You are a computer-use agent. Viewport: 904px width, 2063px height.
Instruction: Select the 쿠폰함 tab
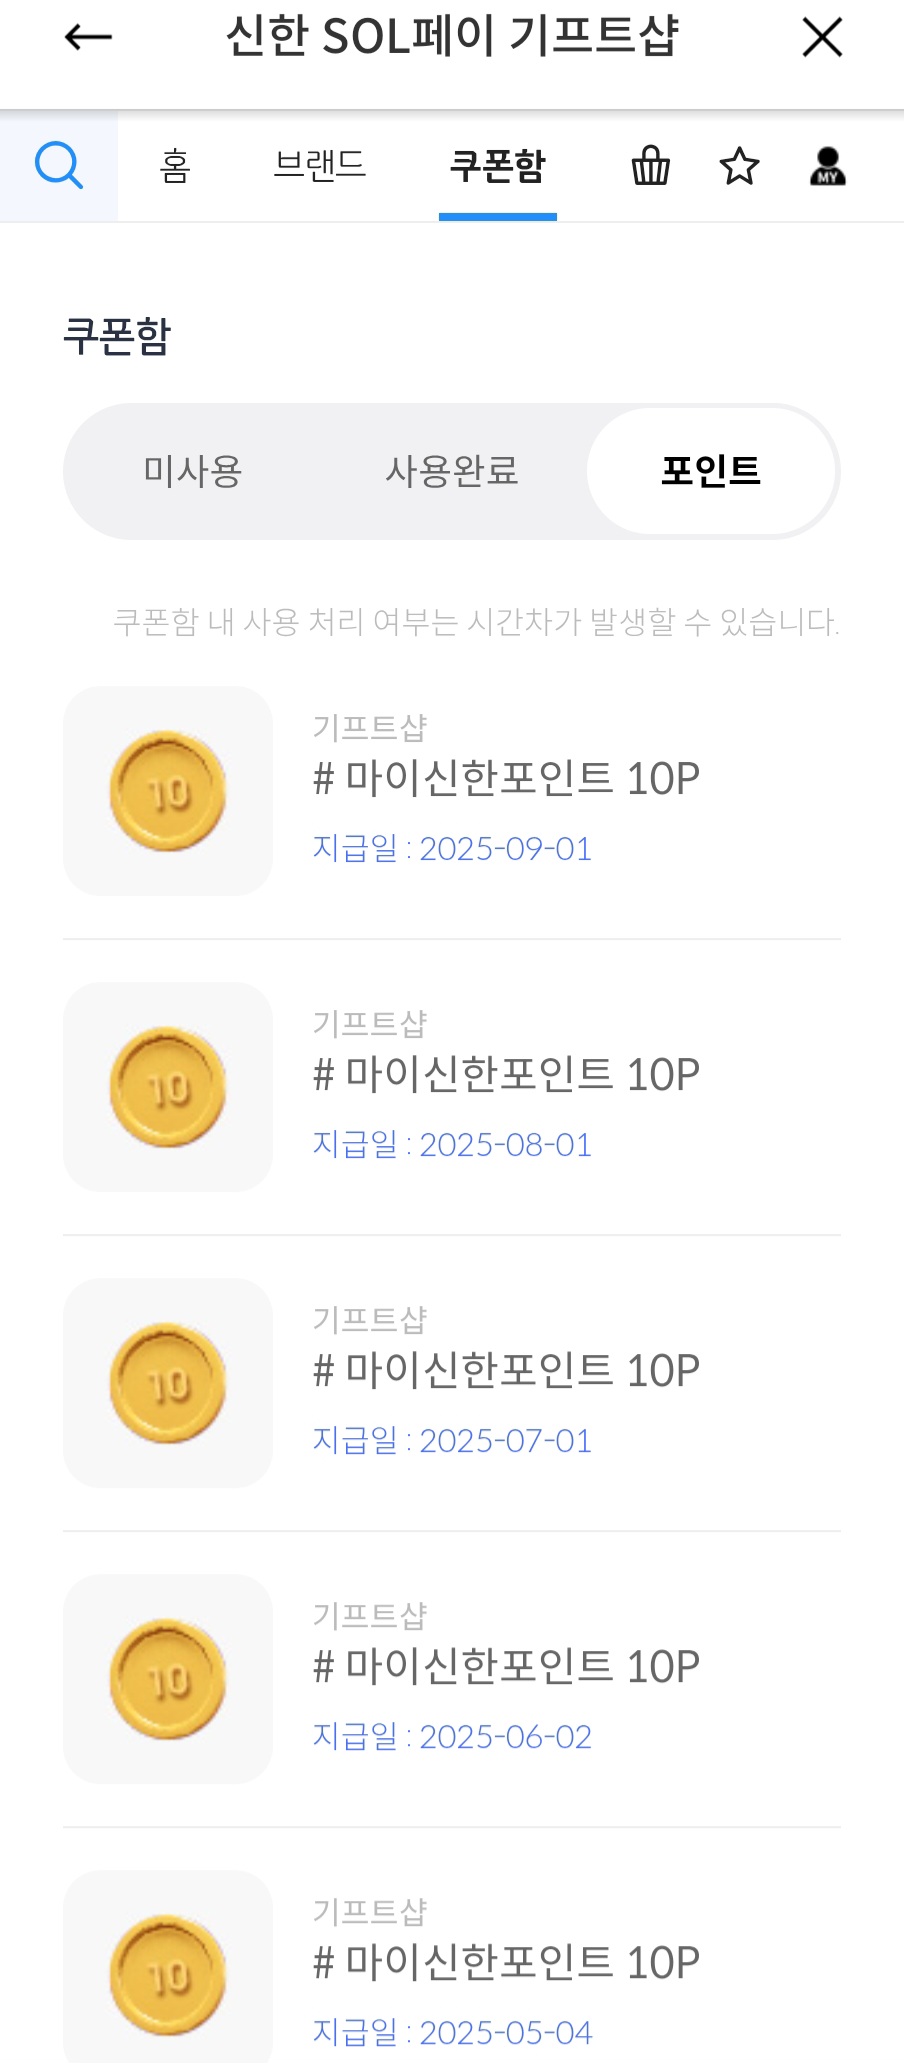pyautogui.click(x=497, y=166)
